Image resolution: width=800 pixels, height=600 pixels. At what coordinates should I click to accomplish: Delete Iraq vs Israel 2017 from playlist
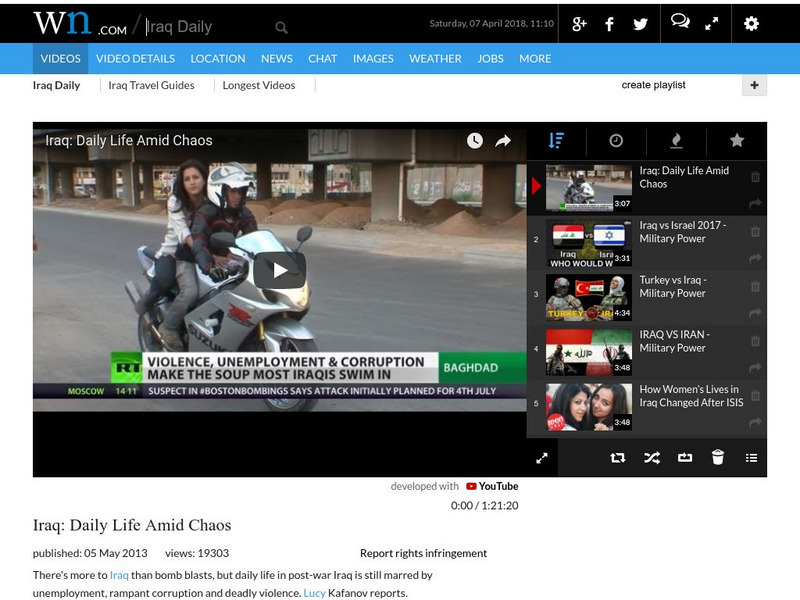pyautogui.click(x=756, y=232)
